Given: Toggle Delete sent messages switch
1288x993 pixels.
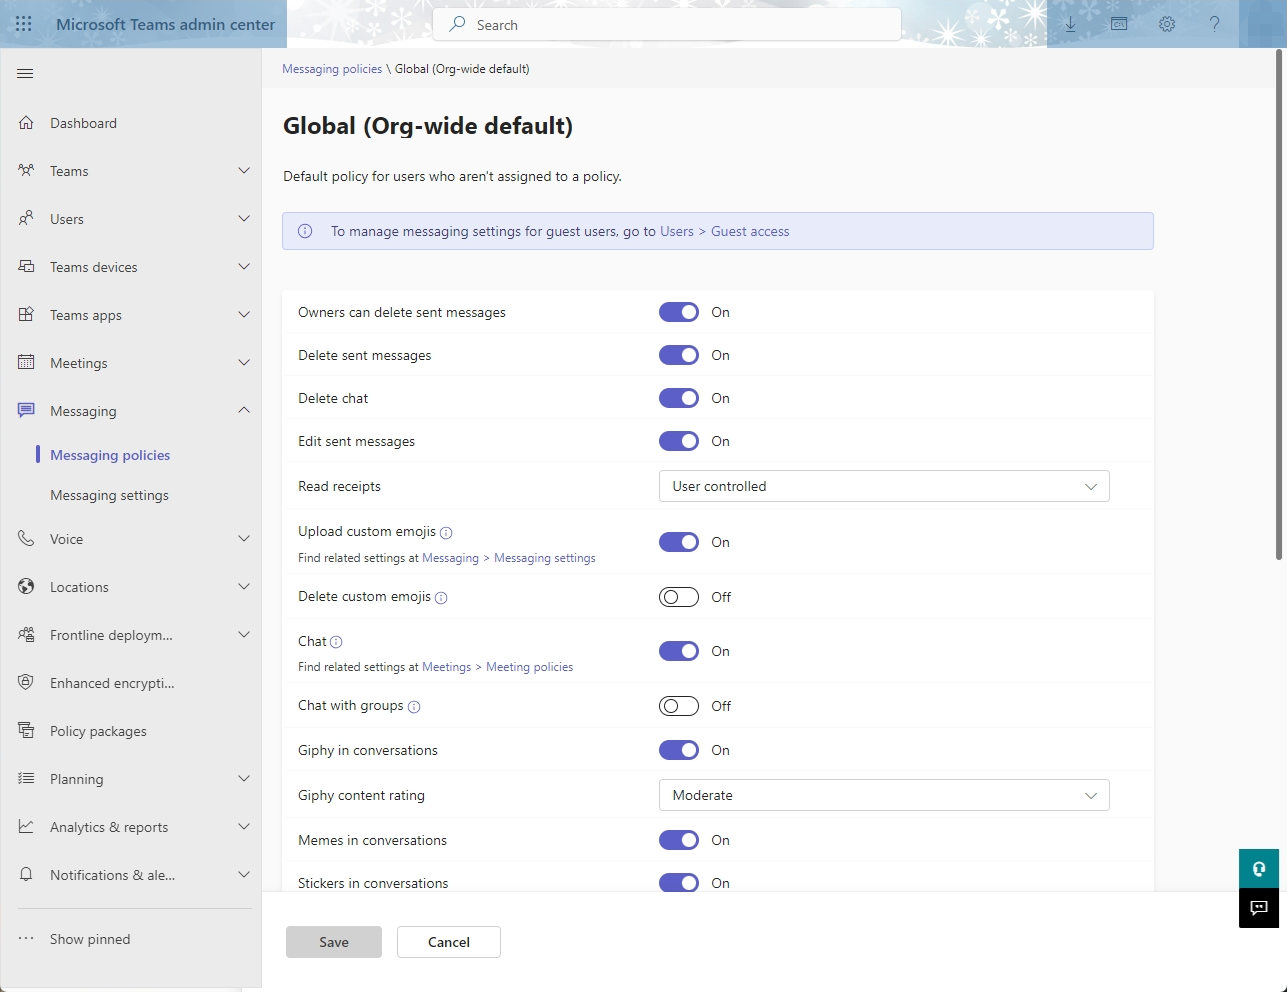Looking at the screenshot, I should (x=679, y=355).
